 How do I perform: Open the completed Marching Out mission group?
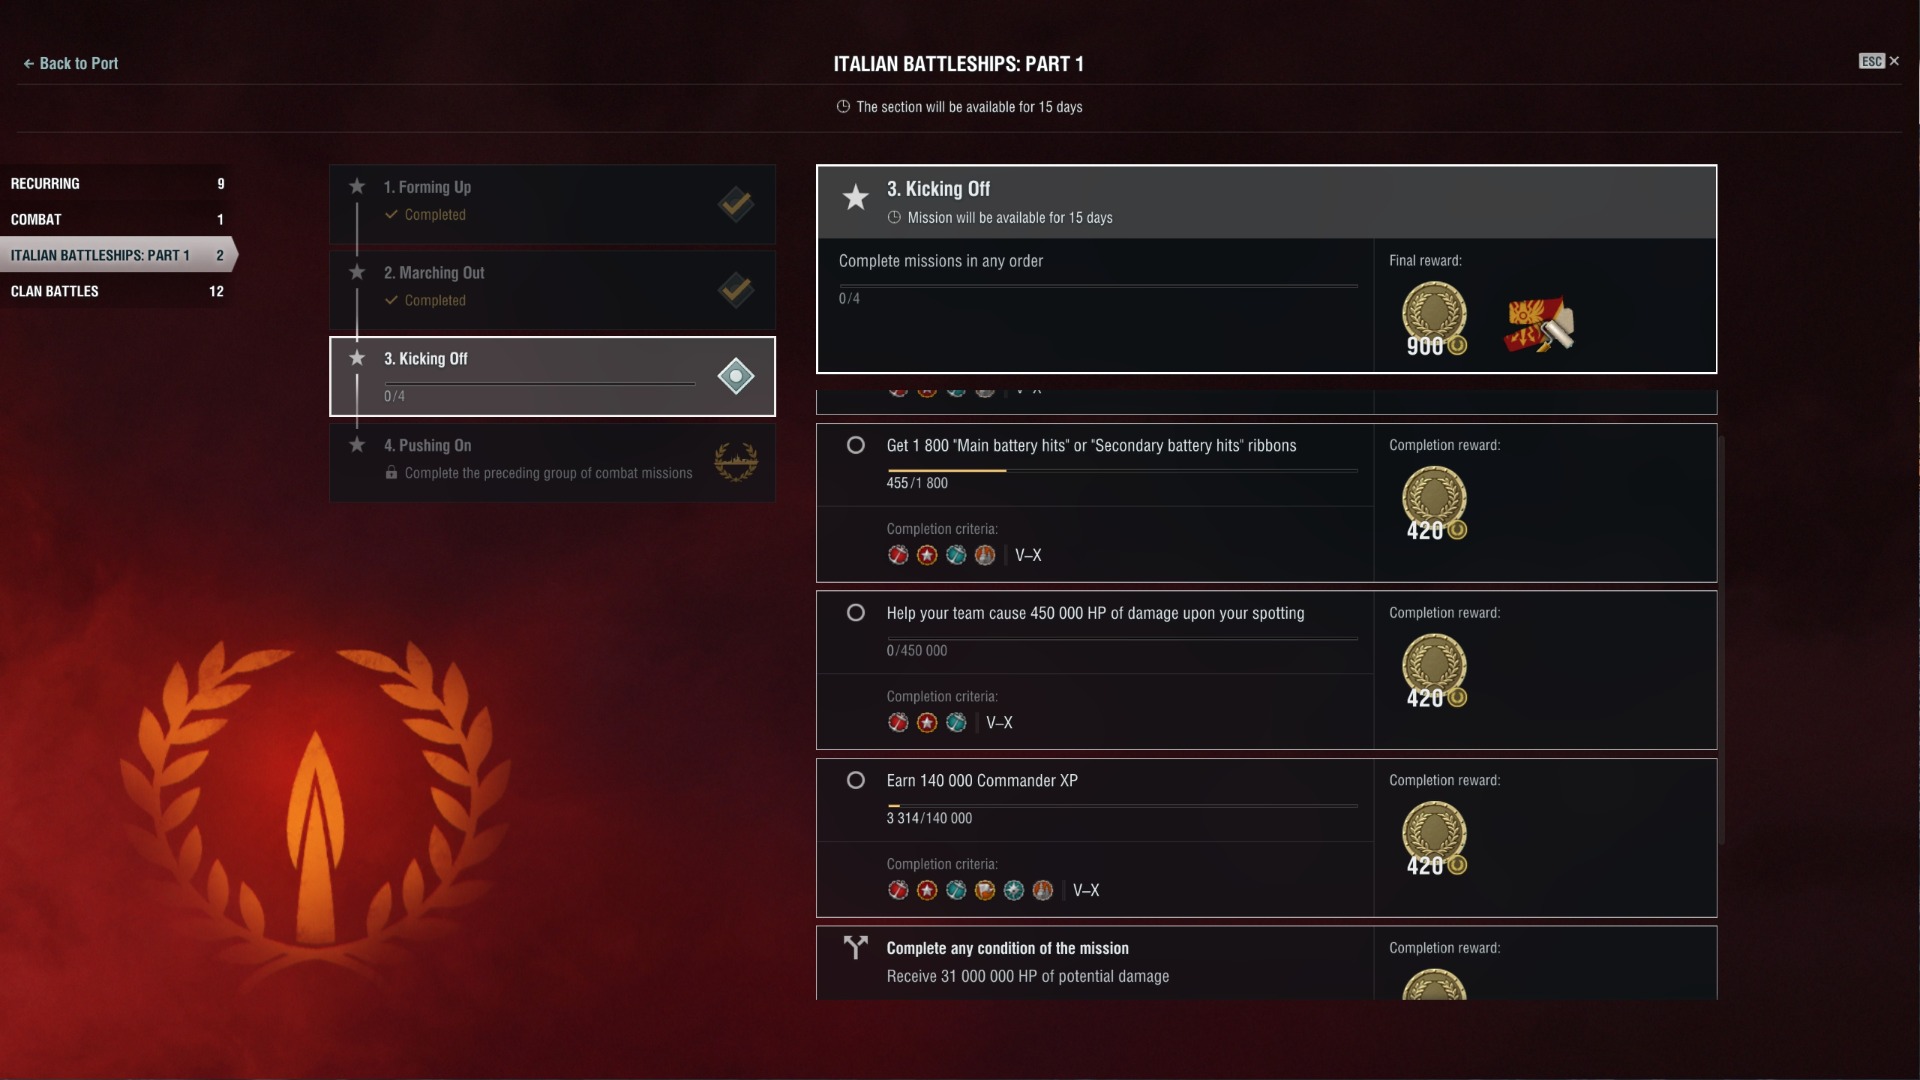coord(552,290)
